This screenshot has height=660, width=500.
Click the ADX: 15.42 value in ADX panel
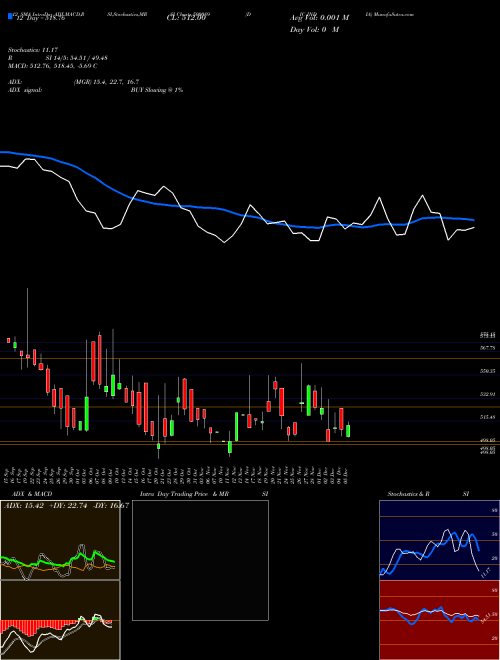(22, 506)
